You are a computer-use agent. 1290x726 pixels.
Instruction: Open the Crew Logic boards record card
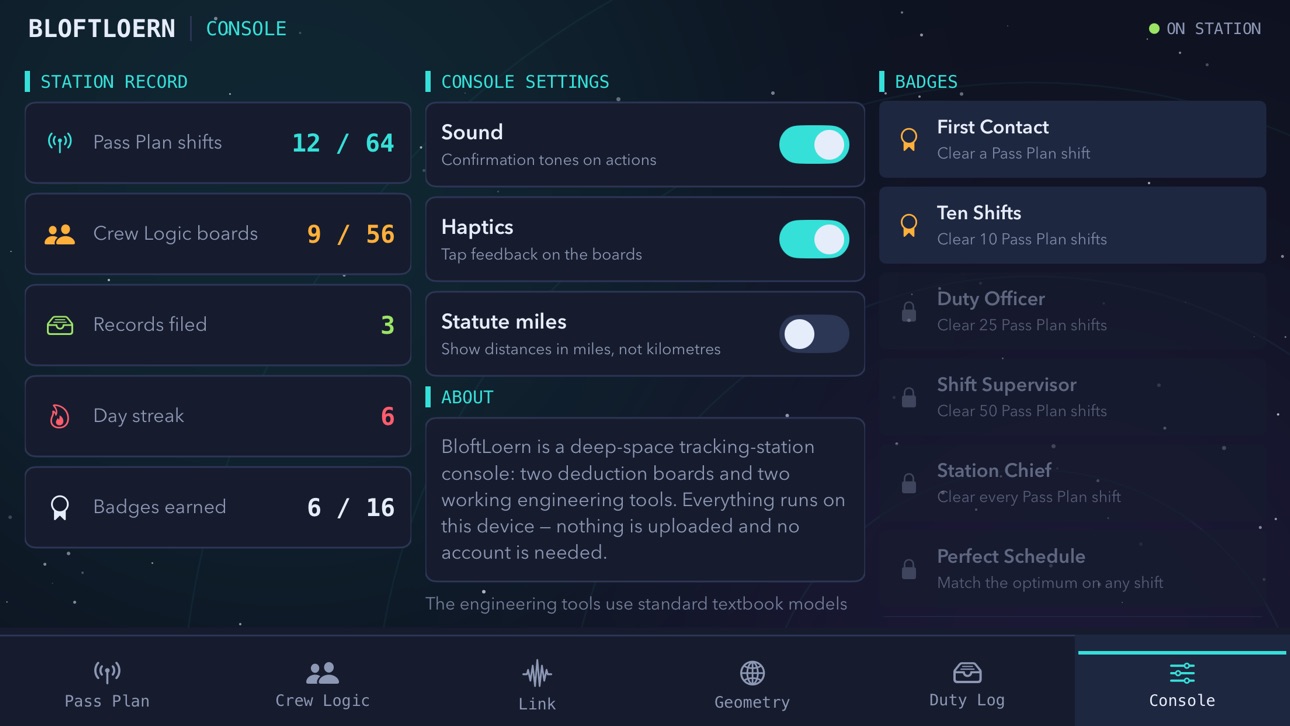pos(218,234)
